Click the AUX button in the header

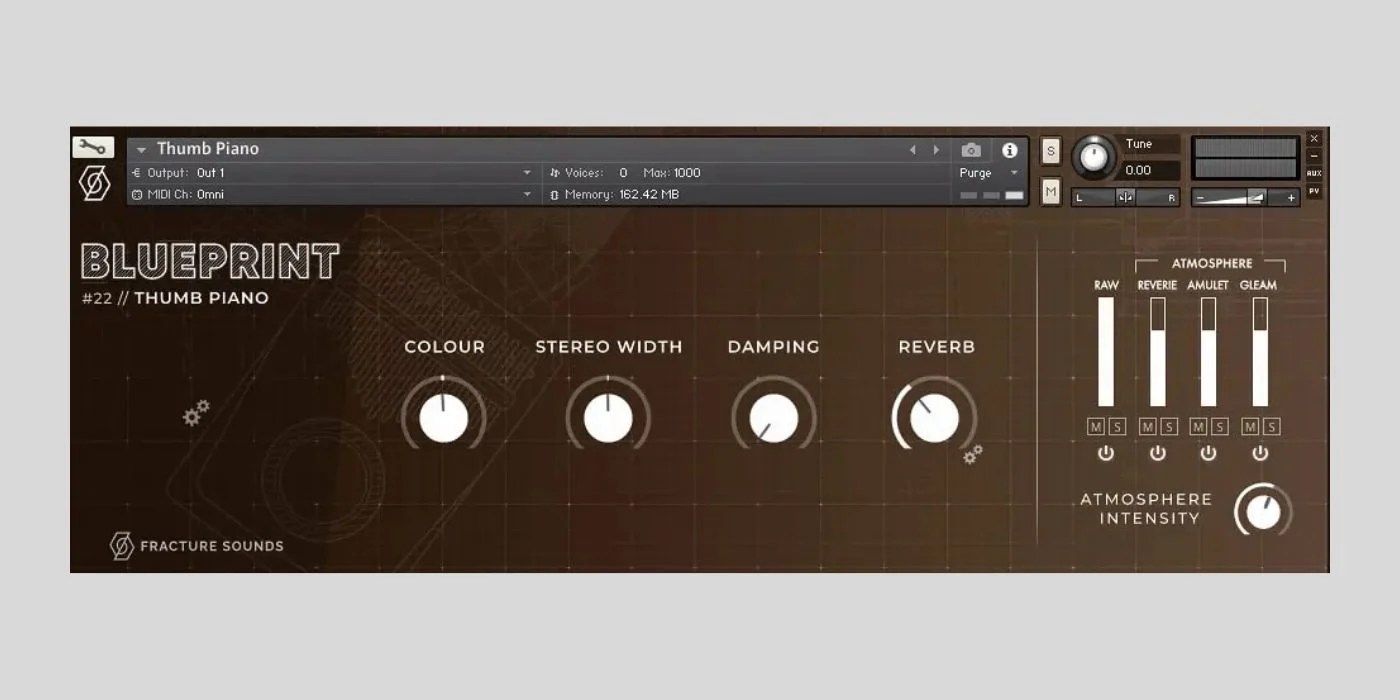tap(1313, 173)
